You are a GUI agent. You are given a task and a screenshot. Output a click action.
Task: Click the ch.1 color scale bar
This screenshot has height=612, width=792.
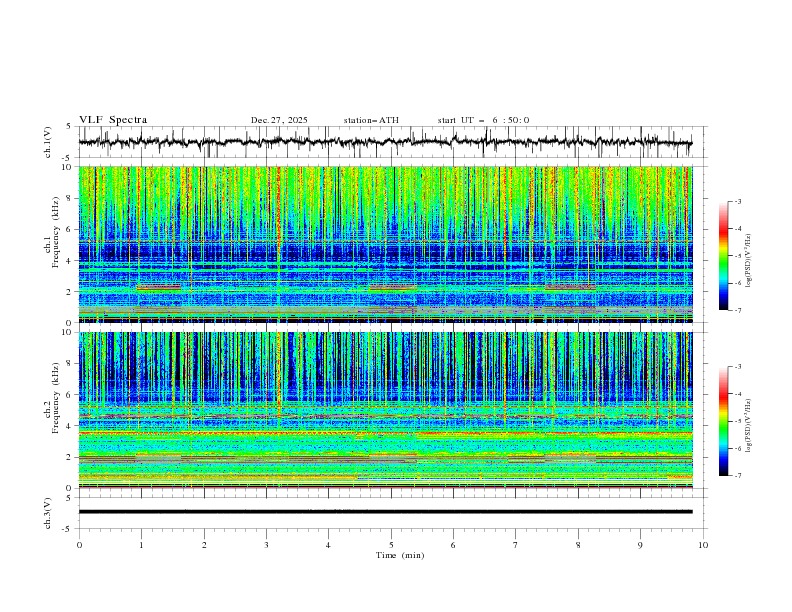tap(723, 255)
